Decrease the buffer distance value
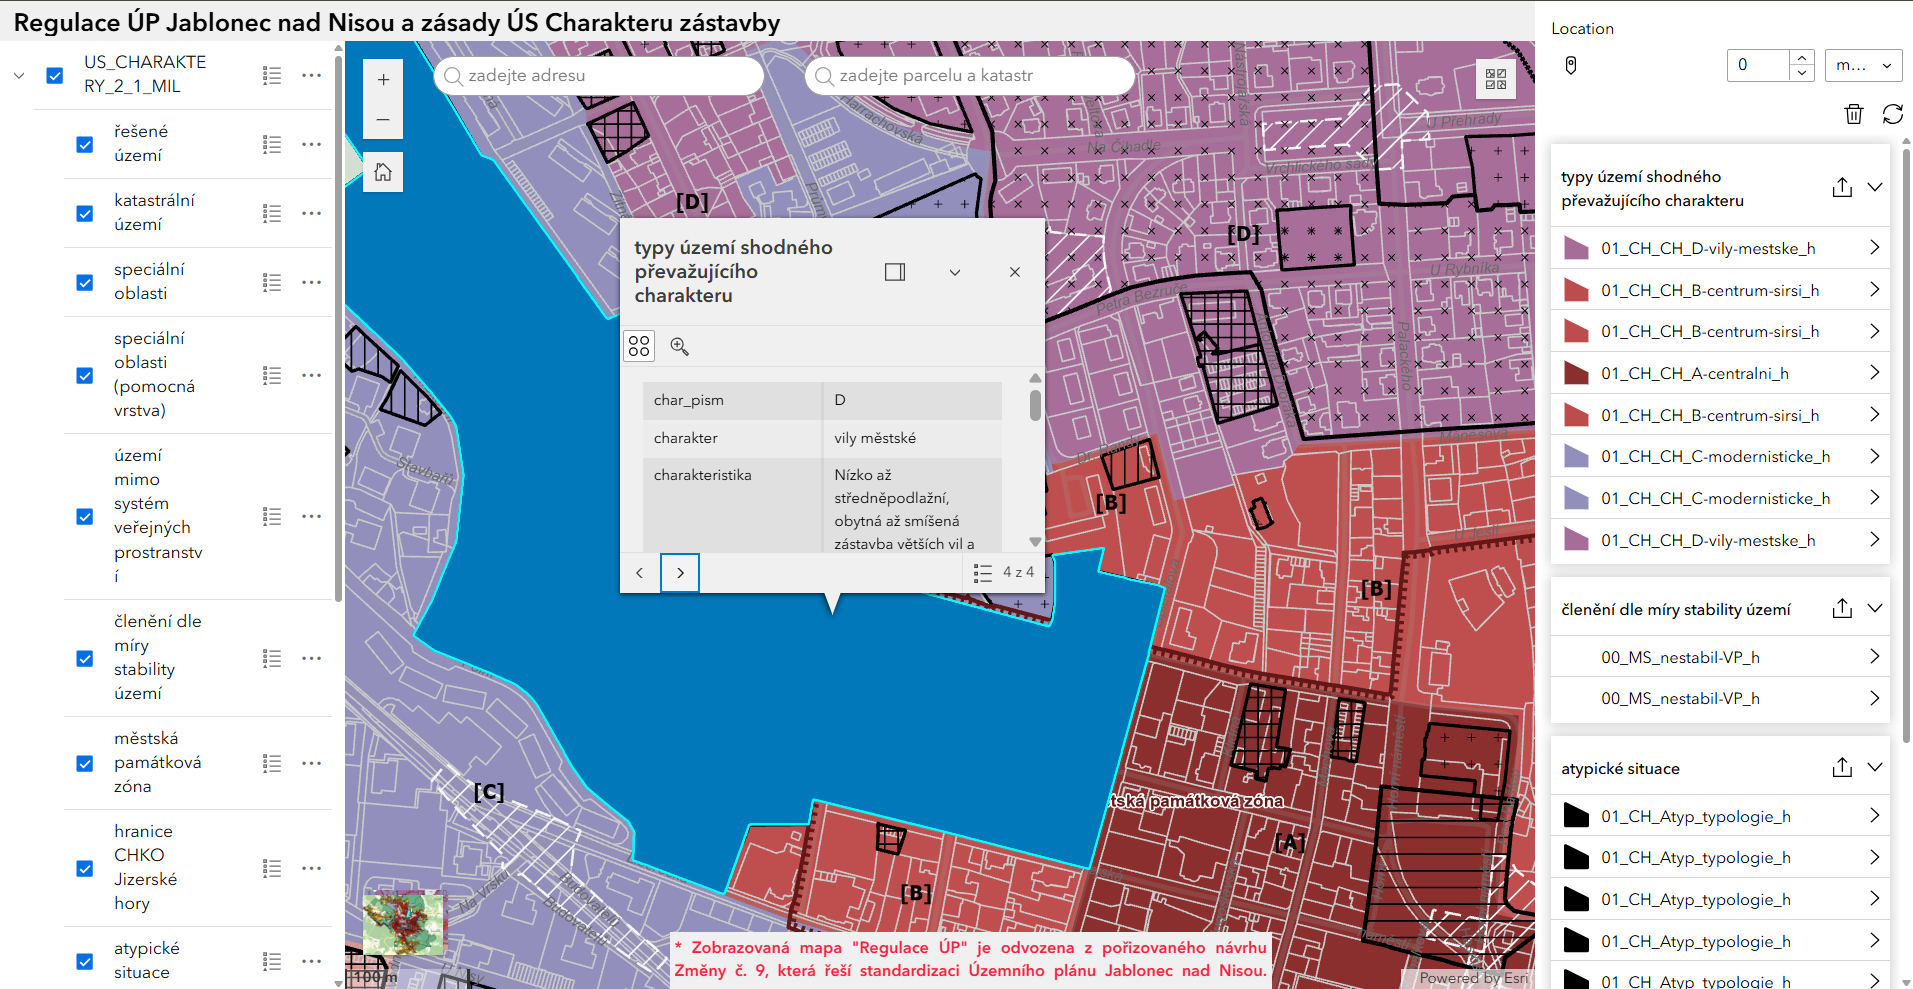1913x989 pixels. pos(1802,73)
